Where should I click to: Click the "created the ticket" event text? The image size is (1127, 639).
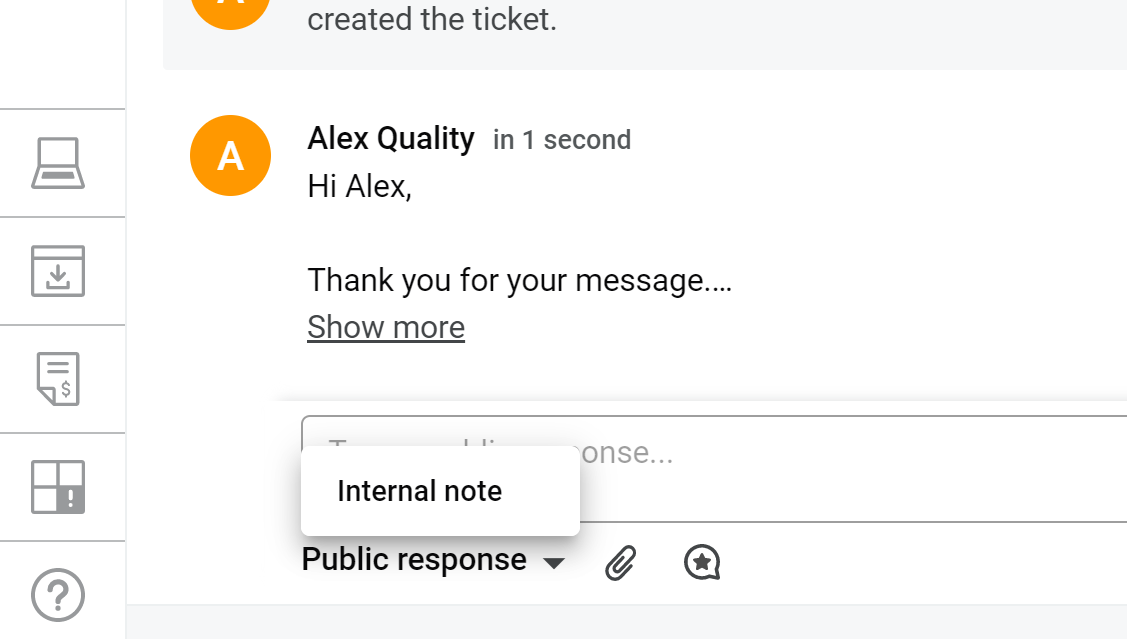pos(431,19)
